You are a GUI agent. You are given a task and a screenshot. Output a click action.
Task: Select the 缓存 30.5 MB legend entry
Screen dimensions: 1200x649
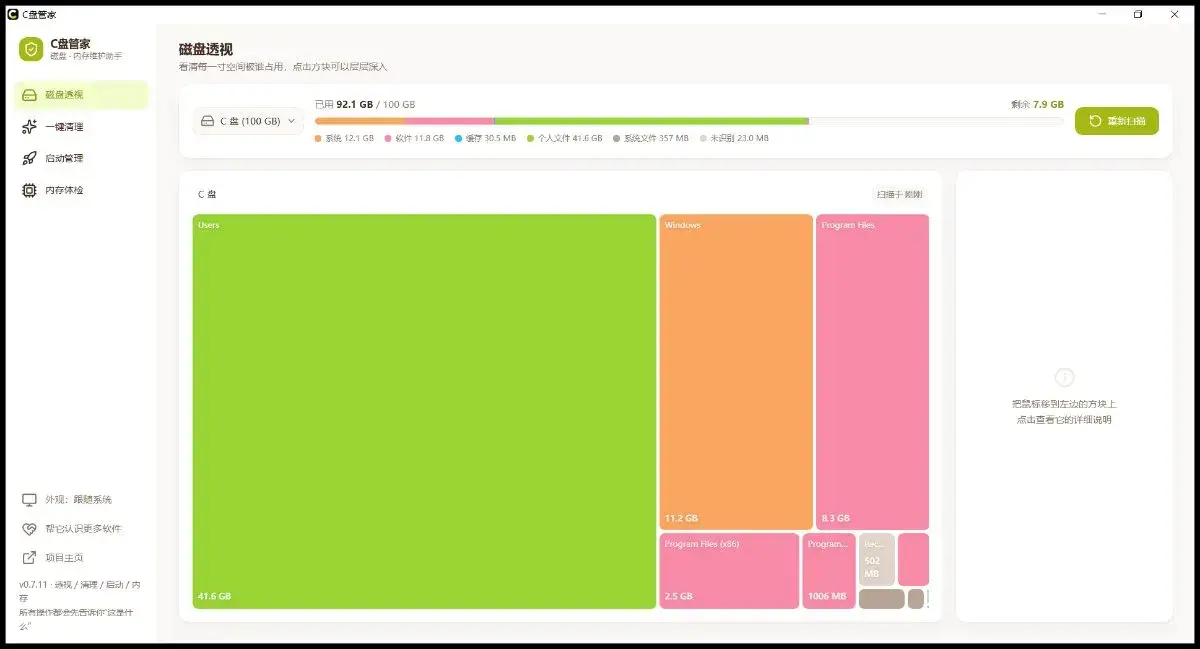click(485, 138)
